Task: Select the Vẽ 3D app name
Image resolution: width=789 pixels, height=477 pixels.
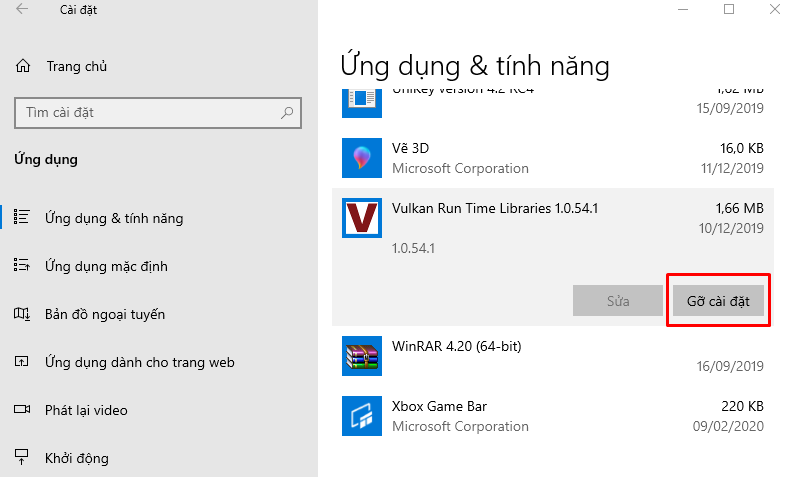Action: point(411,148)
